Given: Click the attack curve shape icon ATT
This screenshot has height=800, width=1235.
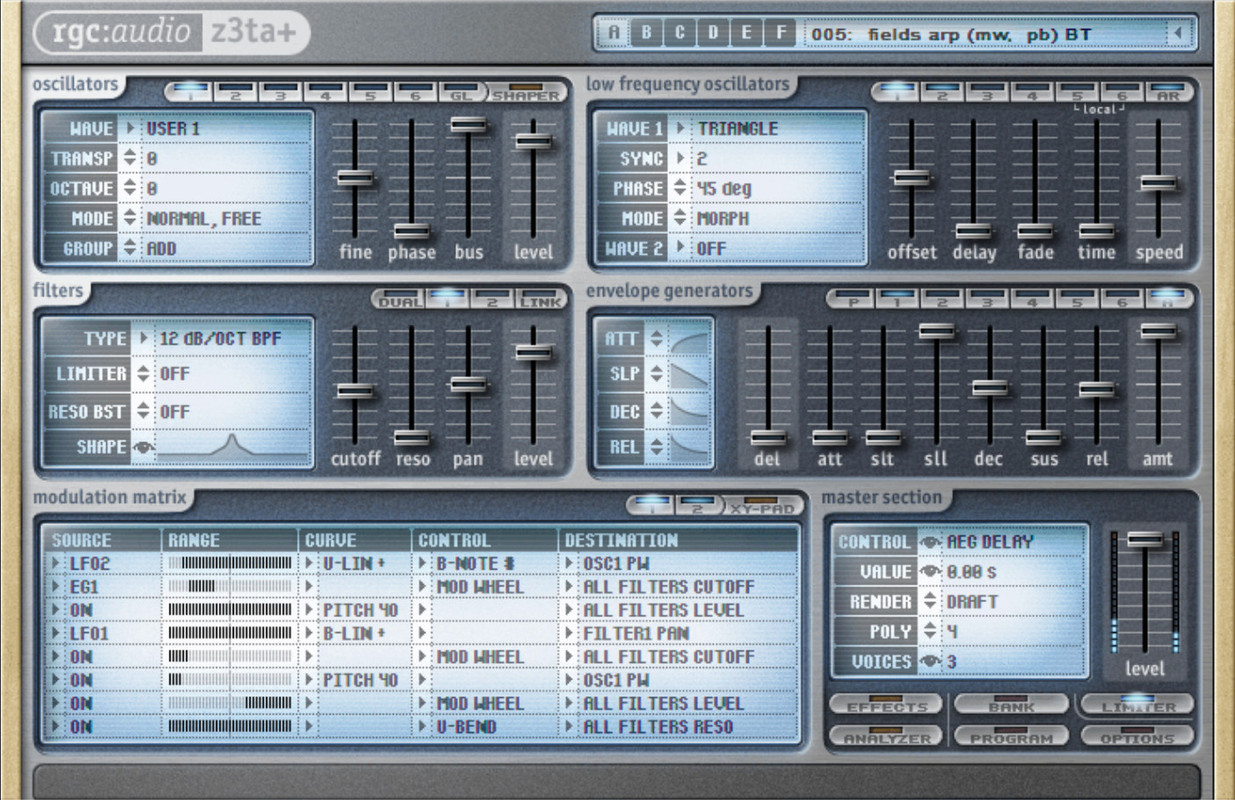Looking at the screenshot, I should 689,340.
